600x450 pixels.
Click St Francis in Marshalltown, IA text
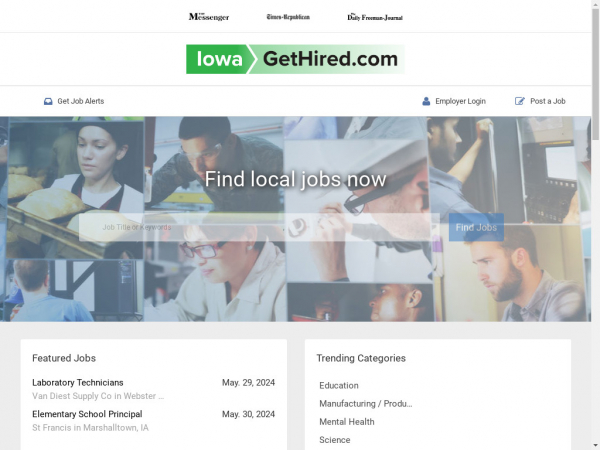90,427
